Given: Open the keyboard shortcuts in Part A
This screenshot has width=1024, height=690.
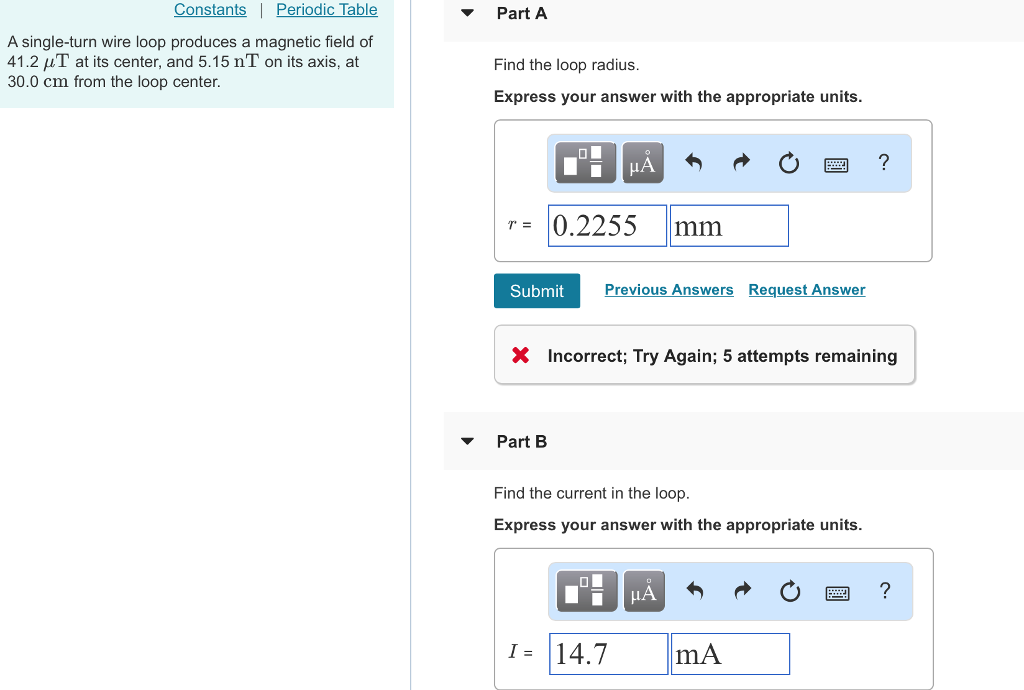Looking at the screenshot, I should click(x=836, y=163).
